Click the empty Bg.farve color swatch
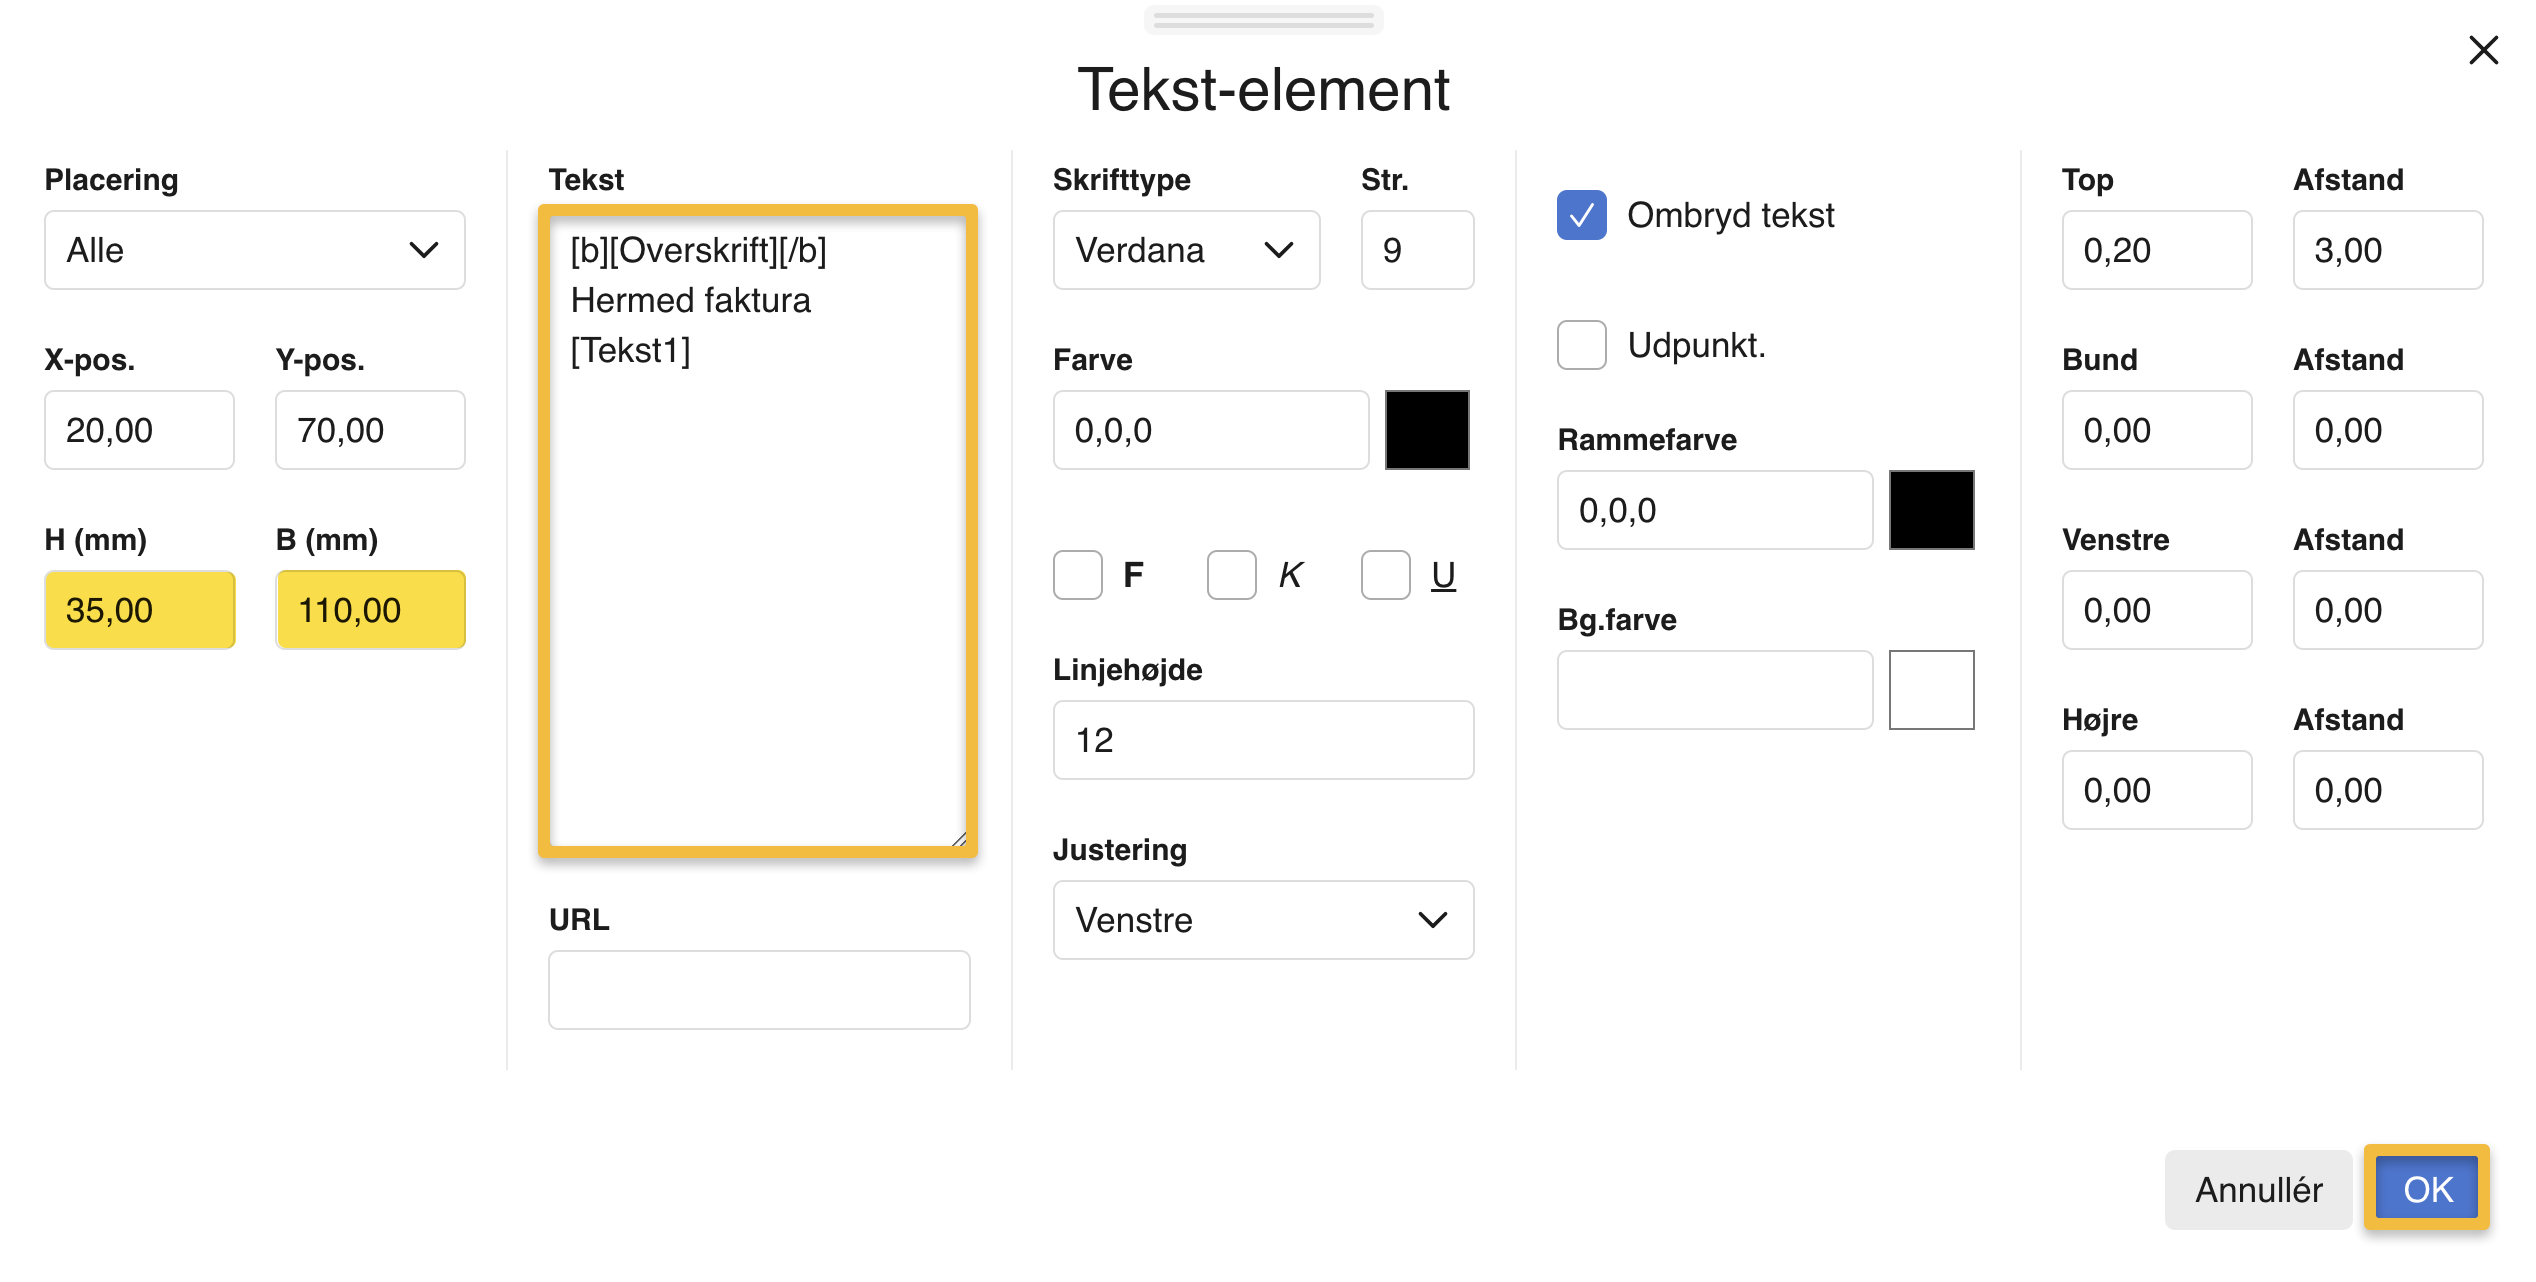Screen dimensions: 2536x1282 [1931, 689]
